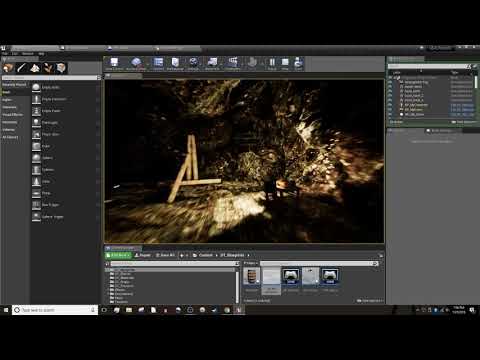Image resolution: width=480 pixels, height=360 pixels.
Task: Open the Help menu
Action: pyautogui.click(x=41, y=54)
